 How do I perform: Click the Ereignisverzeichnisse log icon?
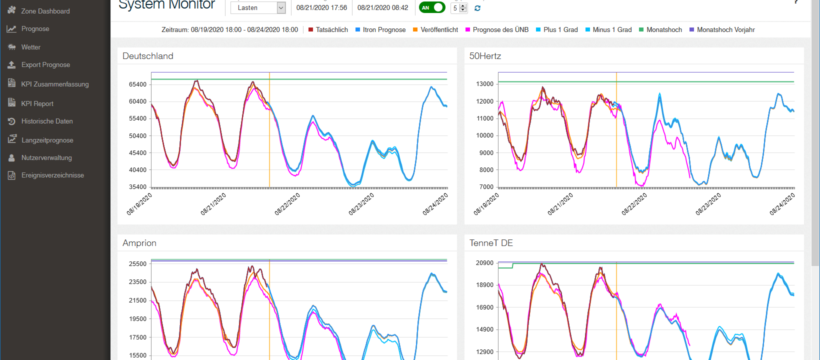11,175
